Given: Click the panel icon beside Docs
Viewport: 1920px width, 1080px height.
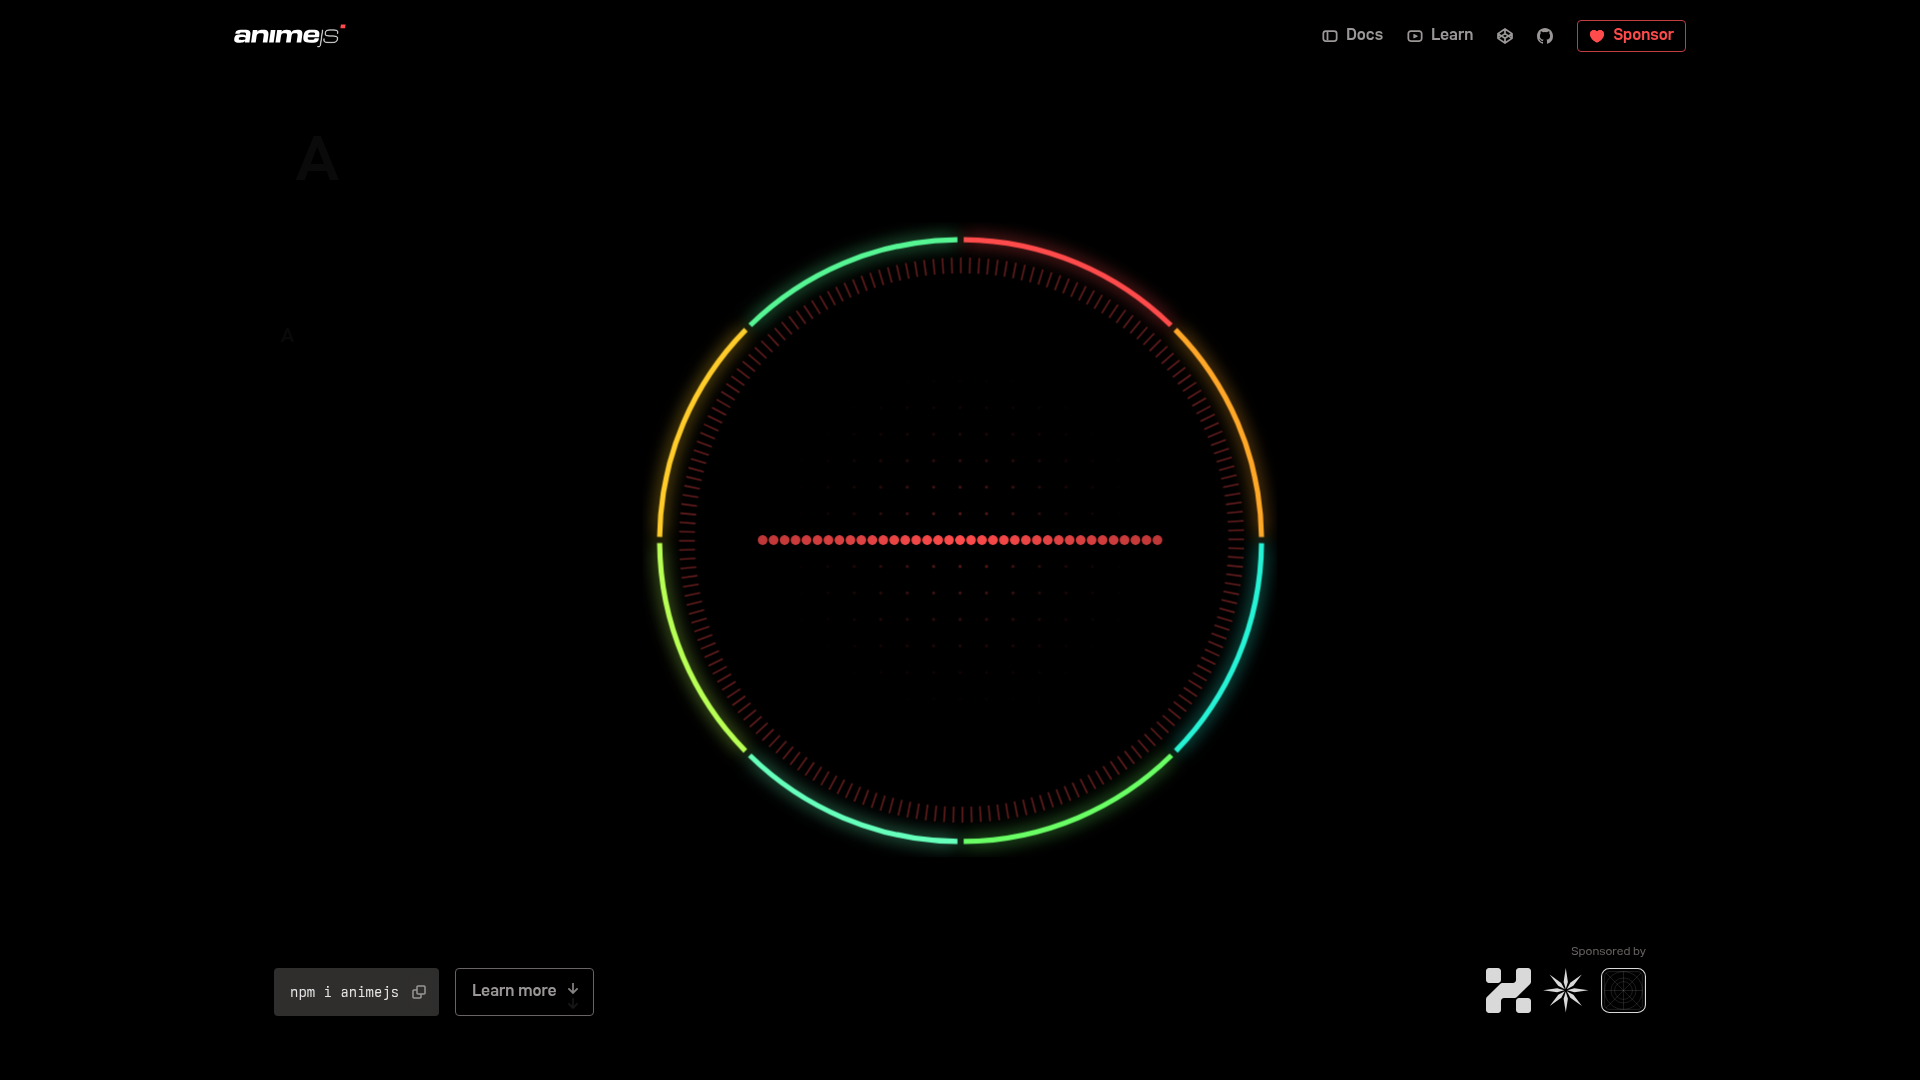Looking at the screenshot, I should pos(1329,36).
